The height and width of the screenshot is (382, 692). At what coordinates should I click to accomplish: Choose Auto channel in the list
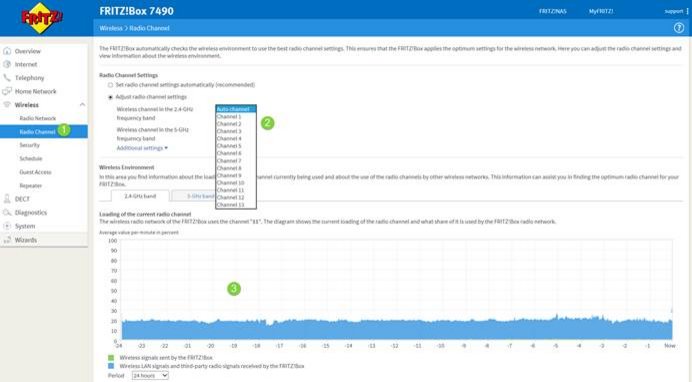(x=236, y=109)
